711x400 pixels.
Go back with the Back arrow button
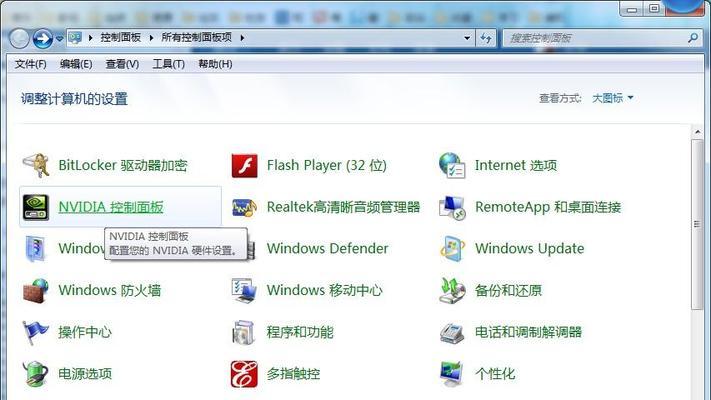[x=19, y=39]
